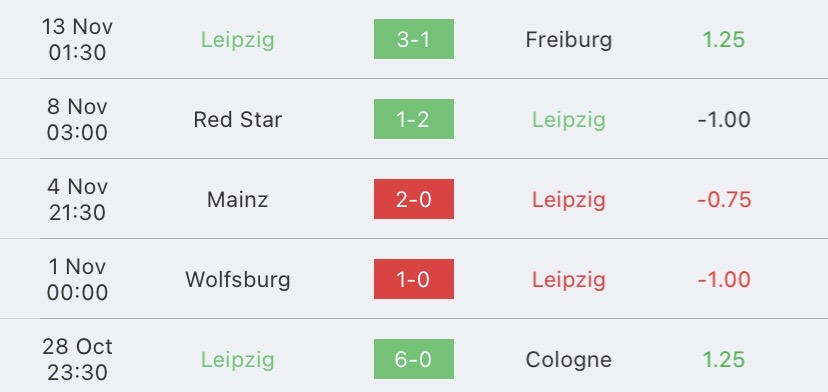828x392 pixels.
Task: Select Leipzig in the 13 Nov match
Action: click(x=238, y=40)
